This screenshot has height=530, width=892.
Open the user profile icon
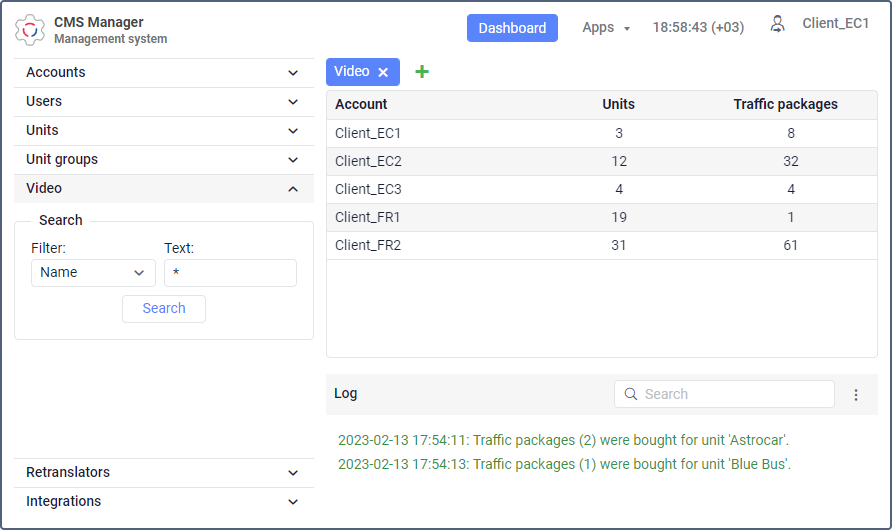(777, 24)
